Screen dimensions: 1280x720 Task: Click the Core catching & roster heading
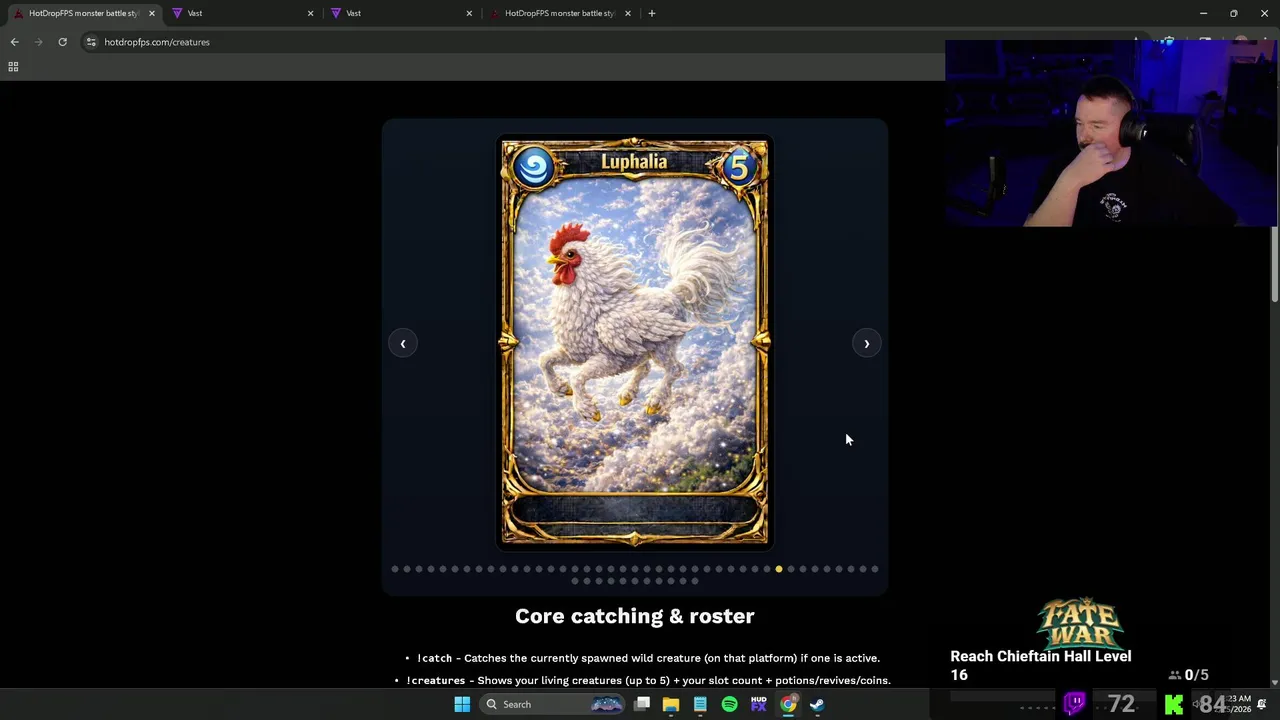(x=634, y=616)
